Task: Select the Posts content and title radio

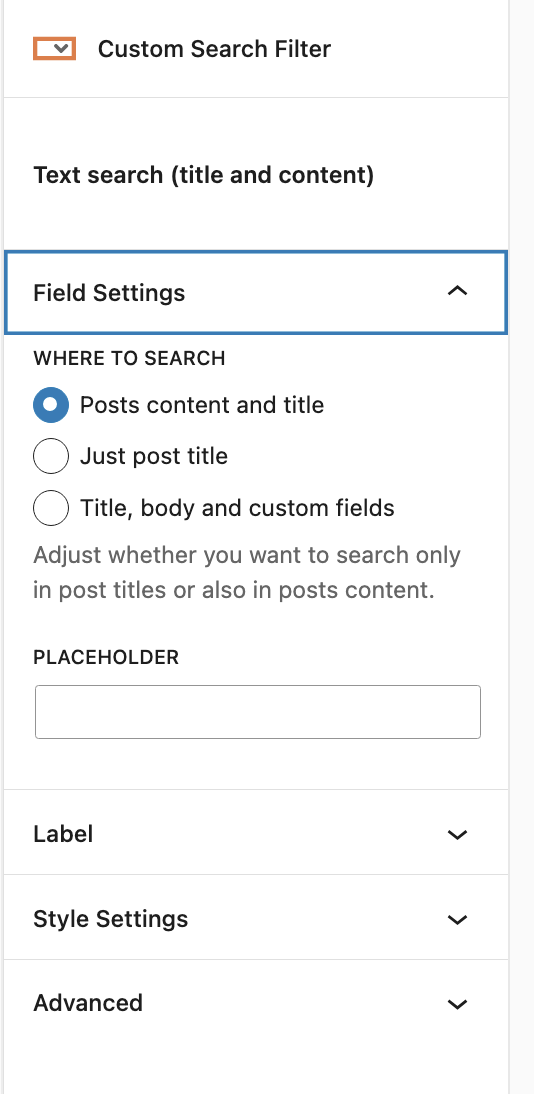Action: coord(51,405)
